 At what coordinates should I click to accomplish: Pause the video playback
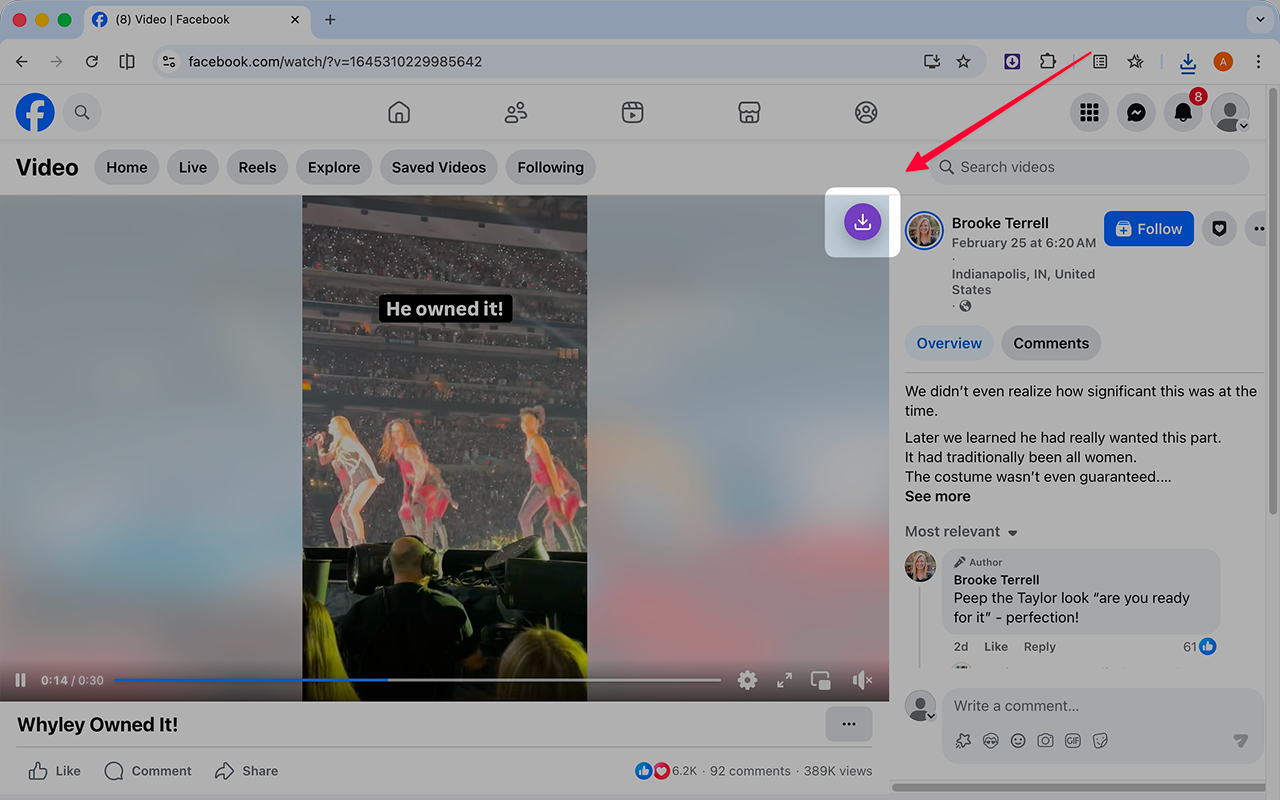click(20, 680)
